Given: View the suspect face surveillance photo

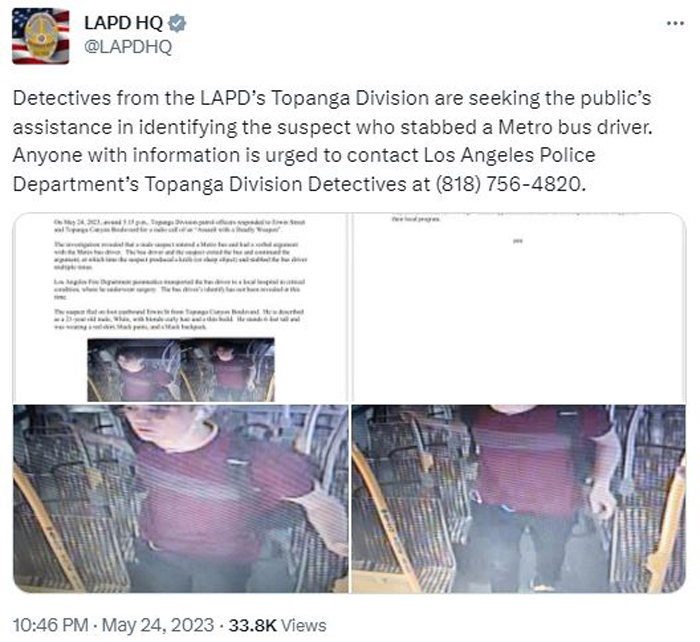Looking at the screenshot, I should click(181, 499).
